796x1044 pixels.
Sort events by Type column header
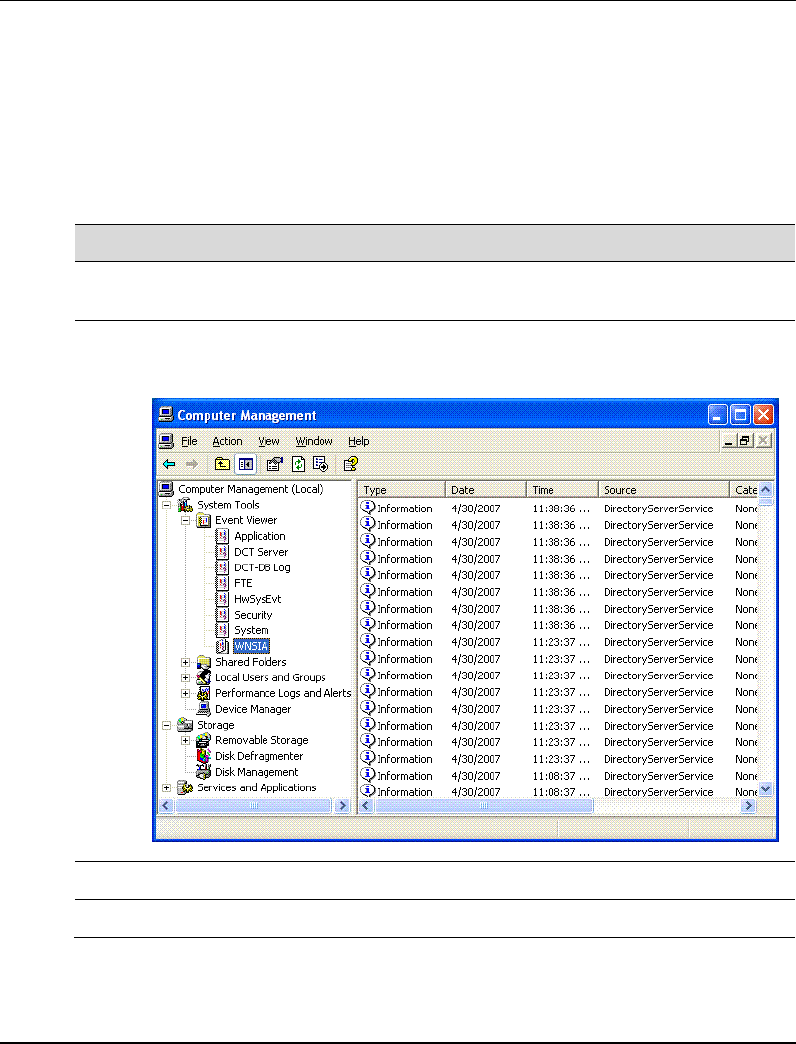[x=401, y=489]
